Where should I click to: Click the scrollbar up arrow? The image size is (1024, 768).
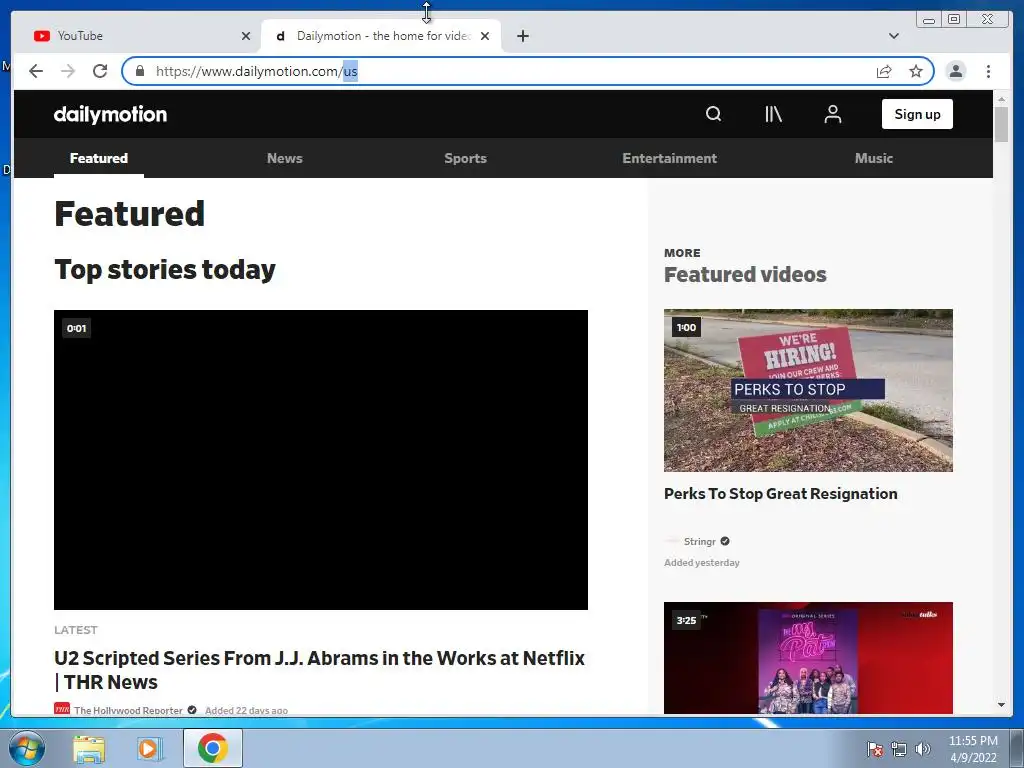point(1001,99)
